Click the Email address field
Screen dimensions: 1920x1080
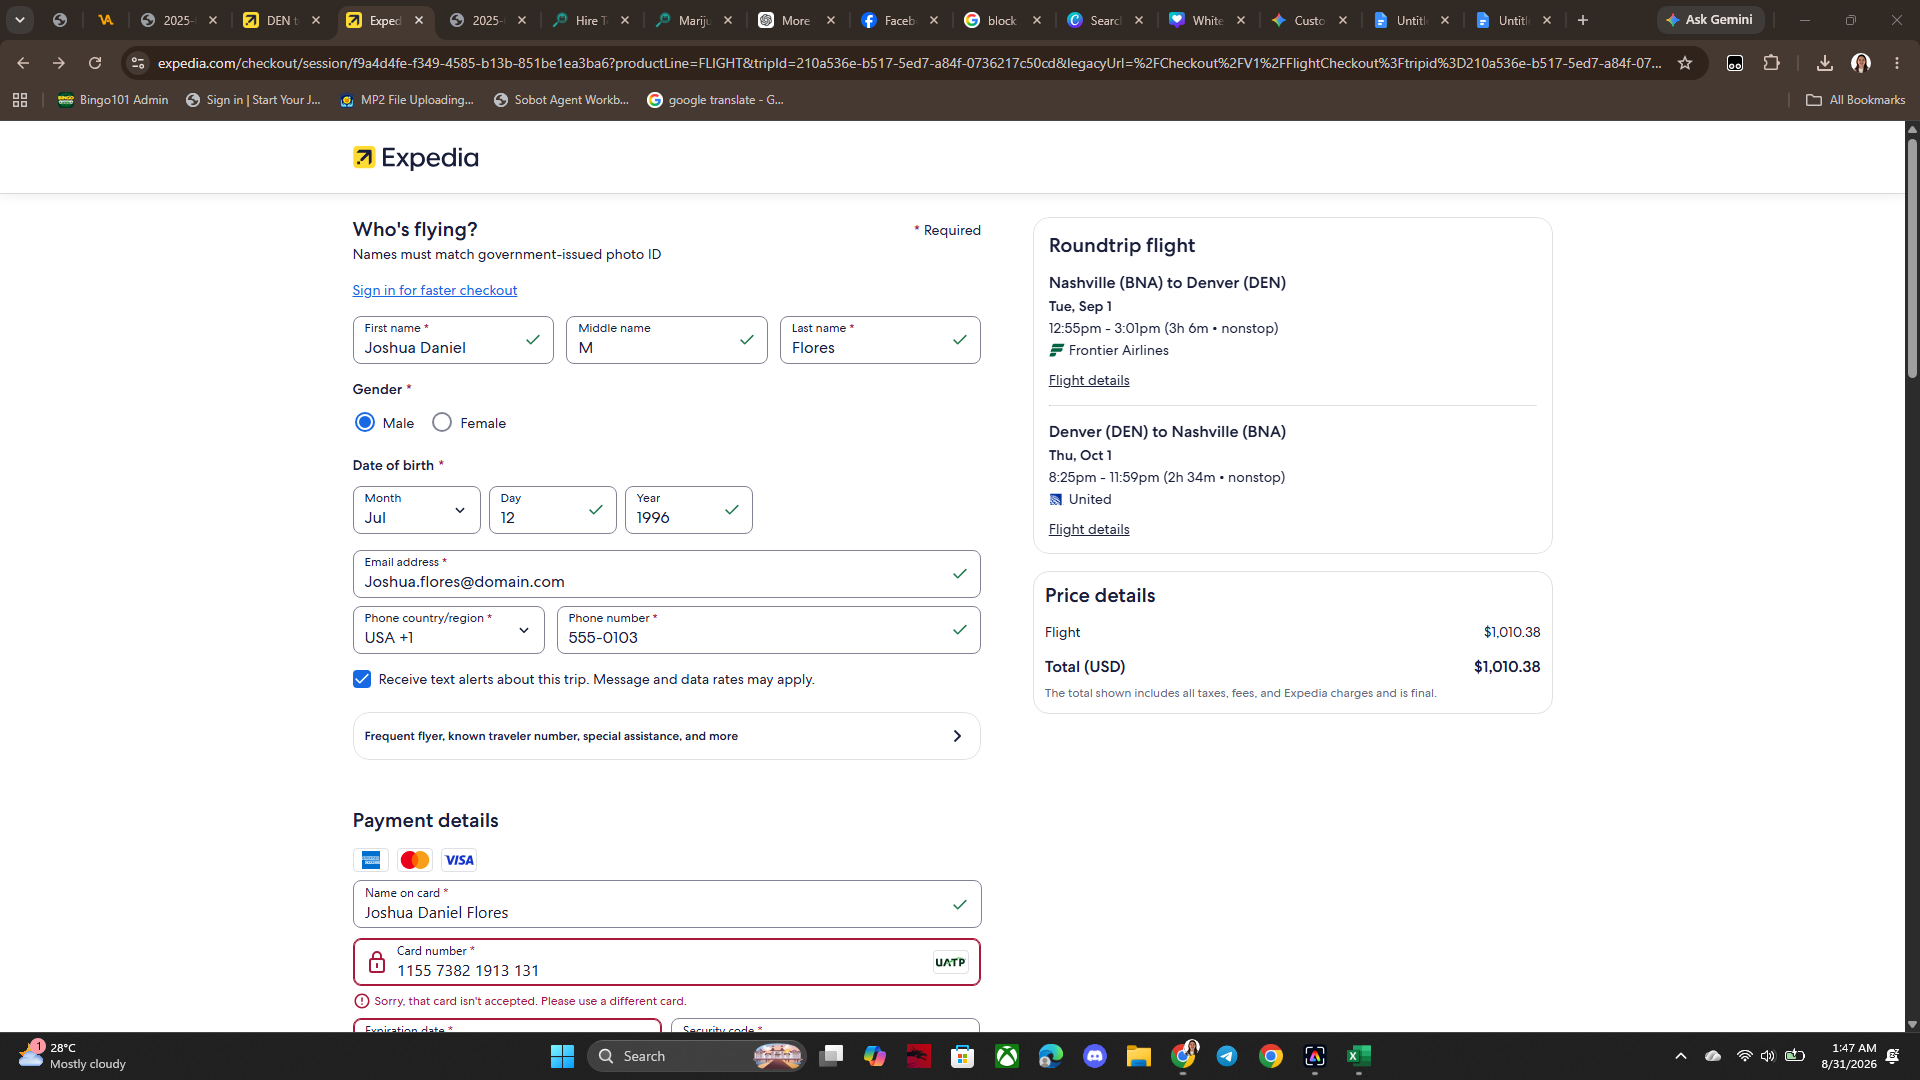(x=666, y=574)
